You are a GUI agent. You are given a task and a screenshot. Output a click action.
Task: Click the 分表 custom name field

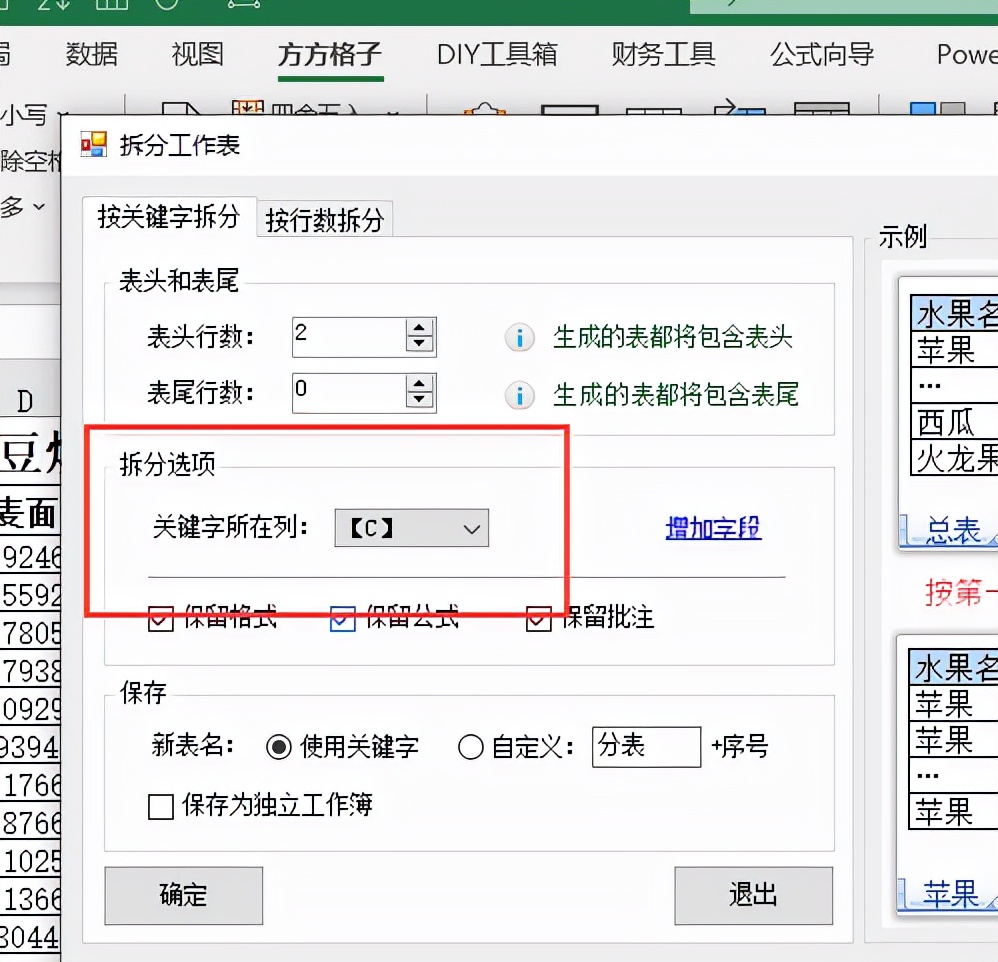(646, 747)
